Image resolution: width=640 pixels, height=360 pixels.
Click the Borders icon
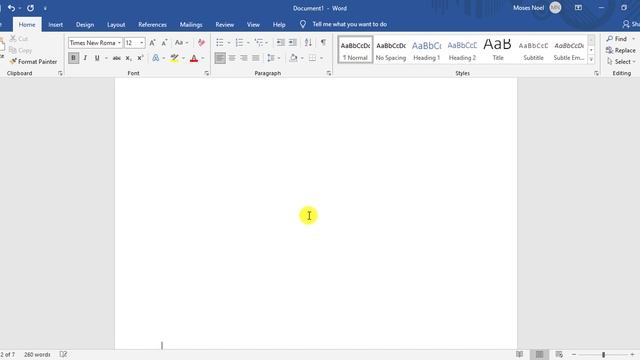pyautogui.click(x=312, y=58)
